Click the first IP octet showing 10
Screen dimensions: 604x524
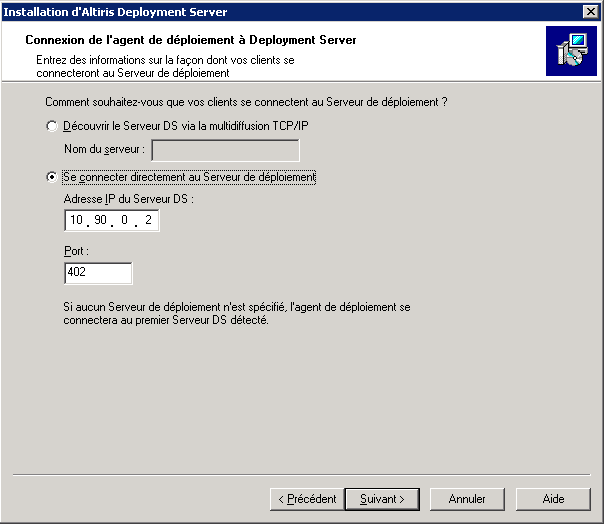coord(76,220)
